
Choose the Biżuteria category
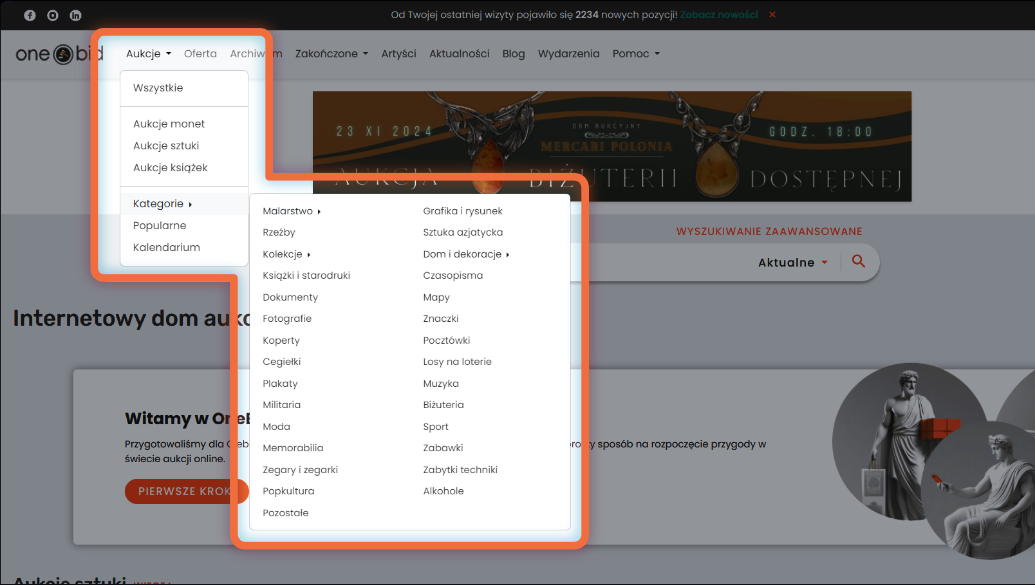pyautogui.click(x=443, y=405)
